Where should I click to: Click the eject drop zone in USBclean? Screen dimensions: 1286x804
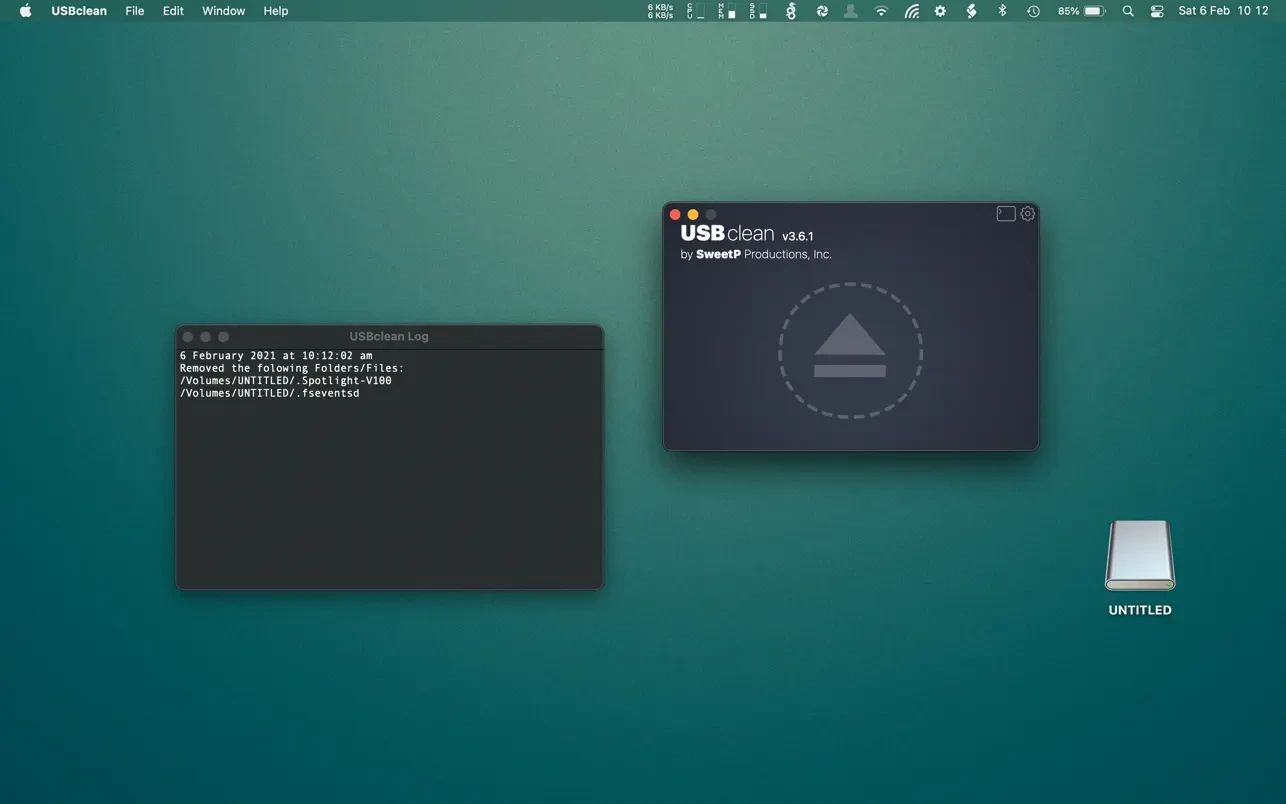850,351
